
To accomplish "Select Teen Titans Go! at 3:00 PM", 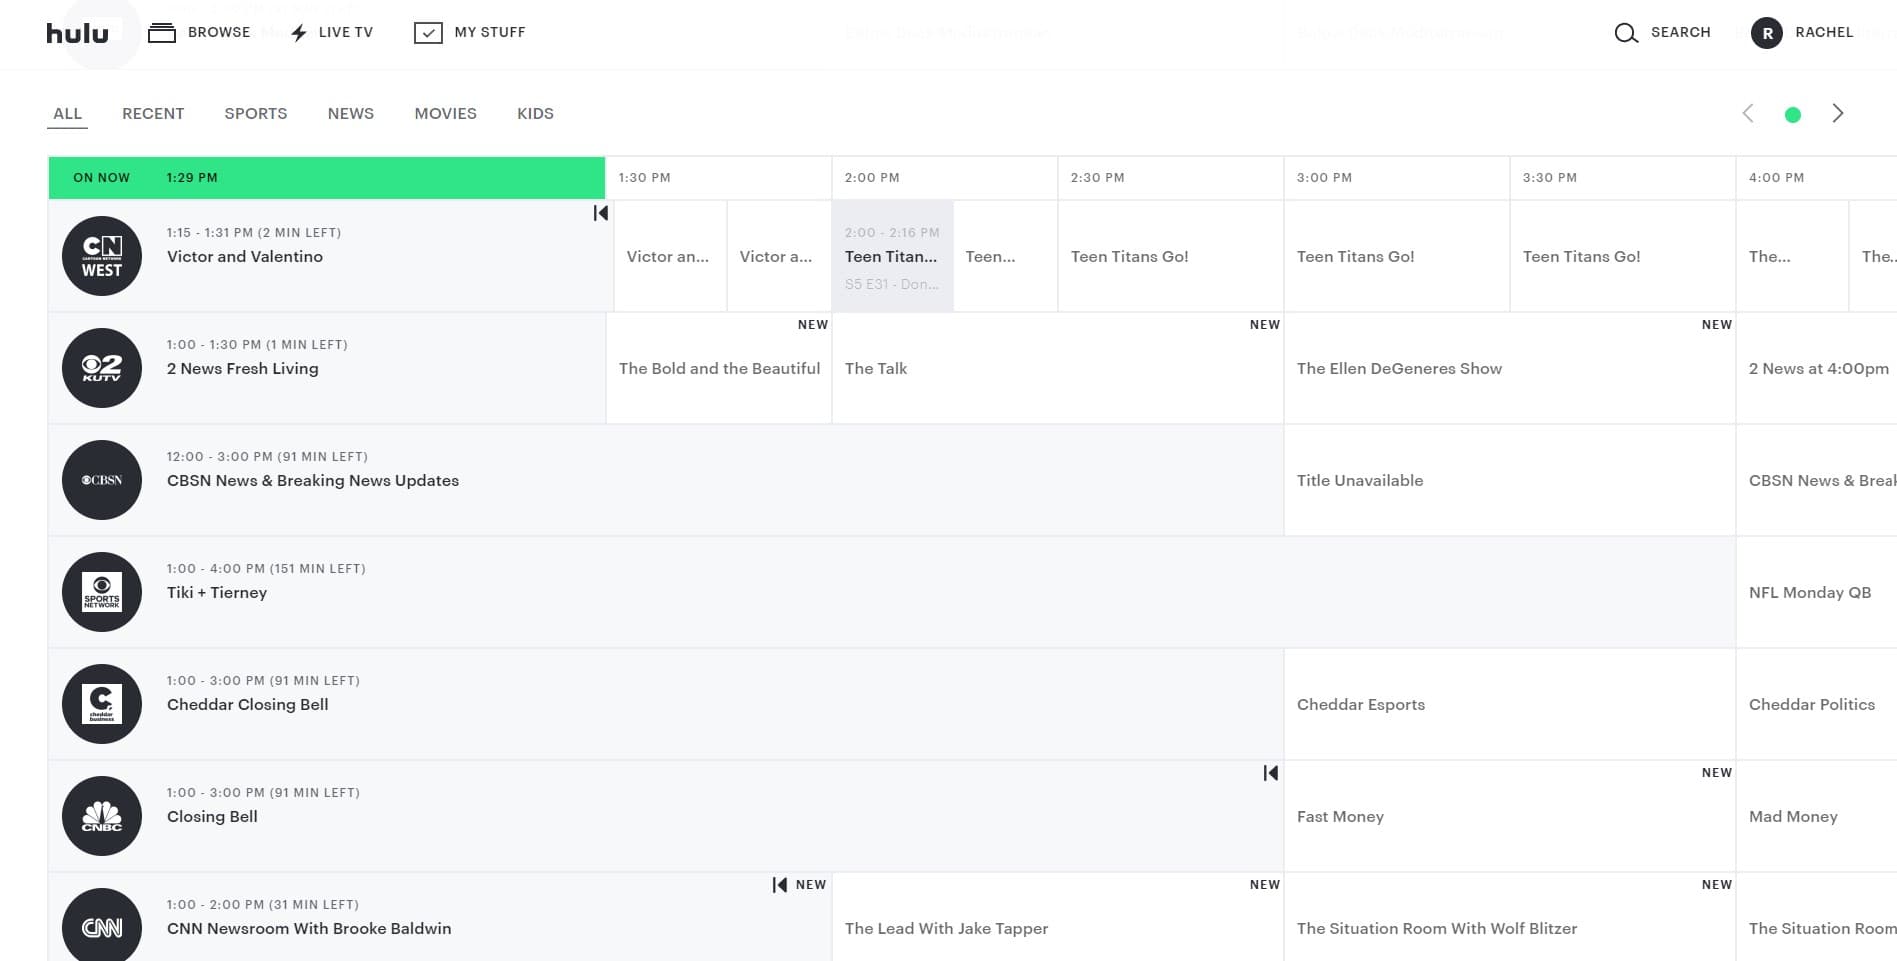I will coord(1397,256).
